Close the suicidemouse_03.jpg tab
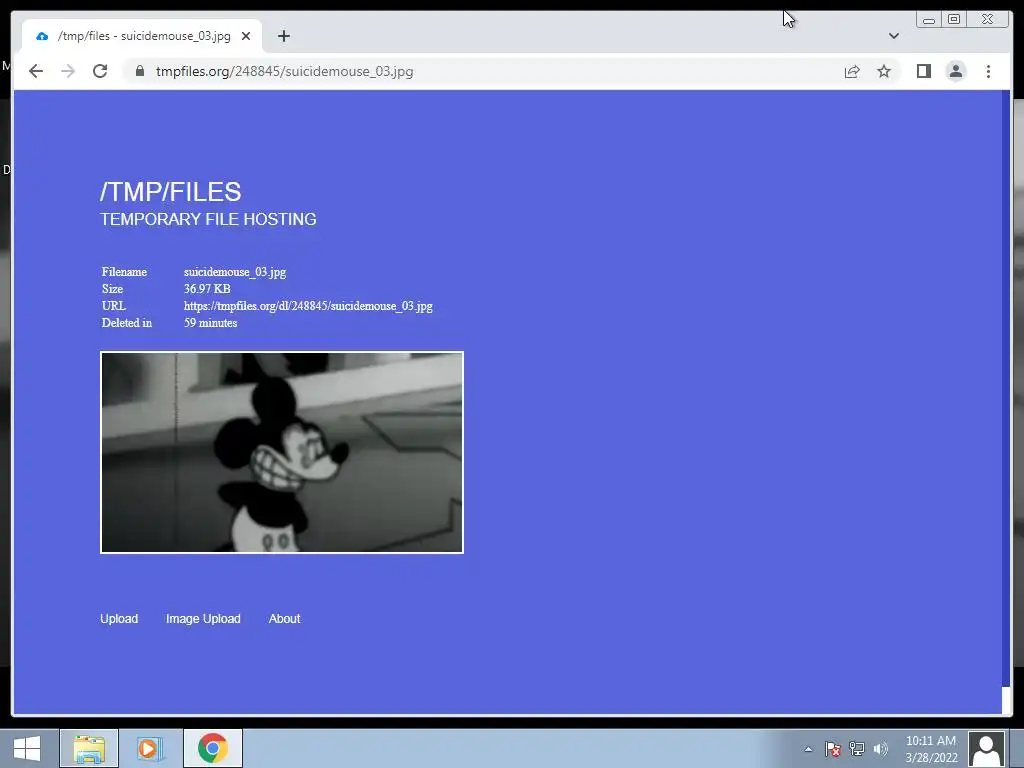The image size is (1024, 768). tap(246, 36)
